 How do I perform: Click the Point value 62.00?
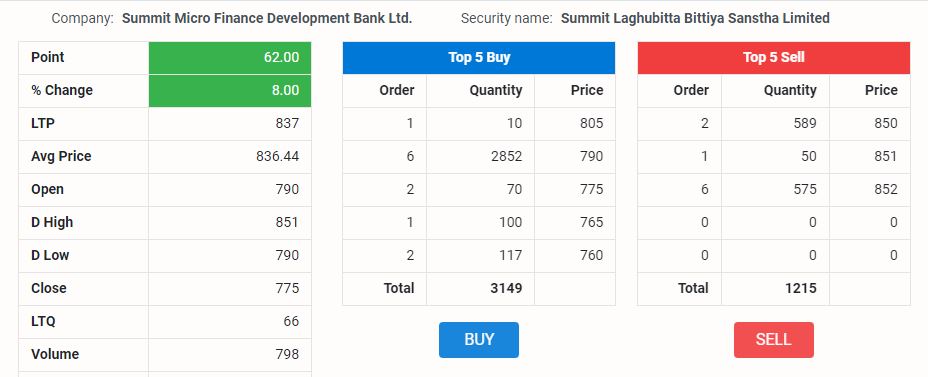281,57
